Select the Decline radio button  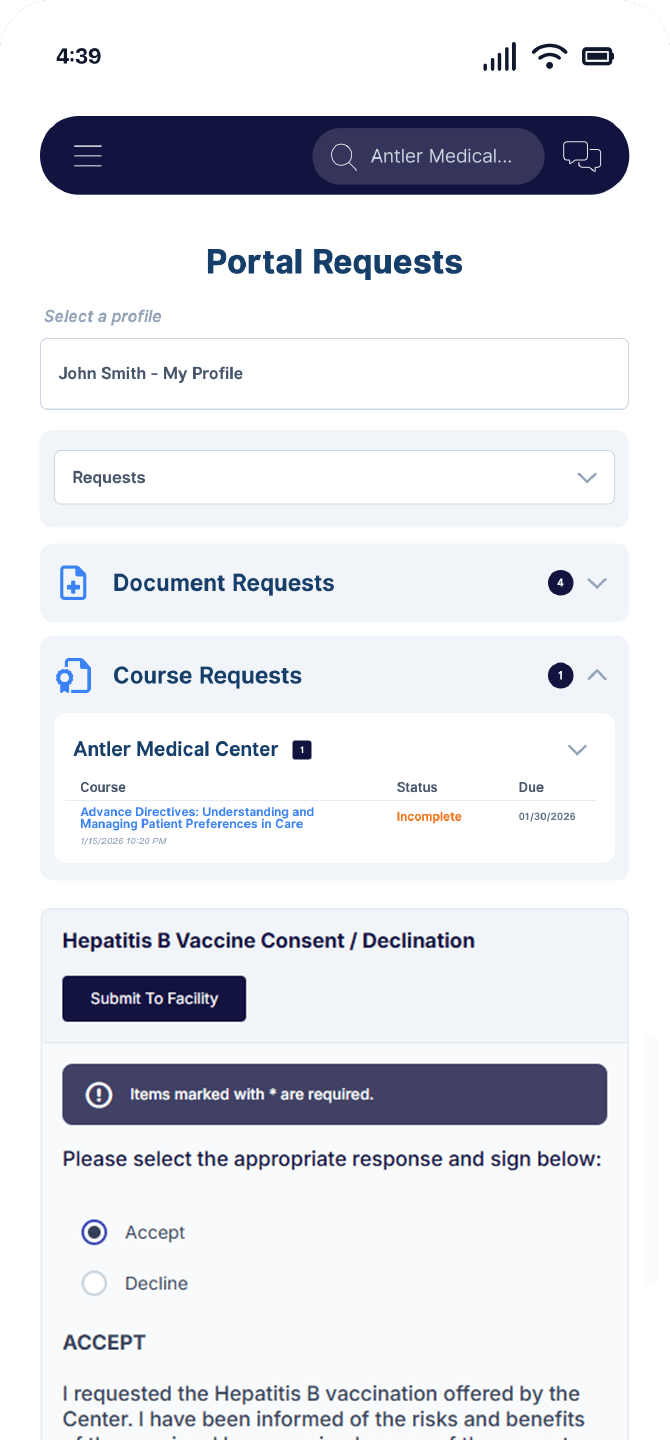point(94,1283)
